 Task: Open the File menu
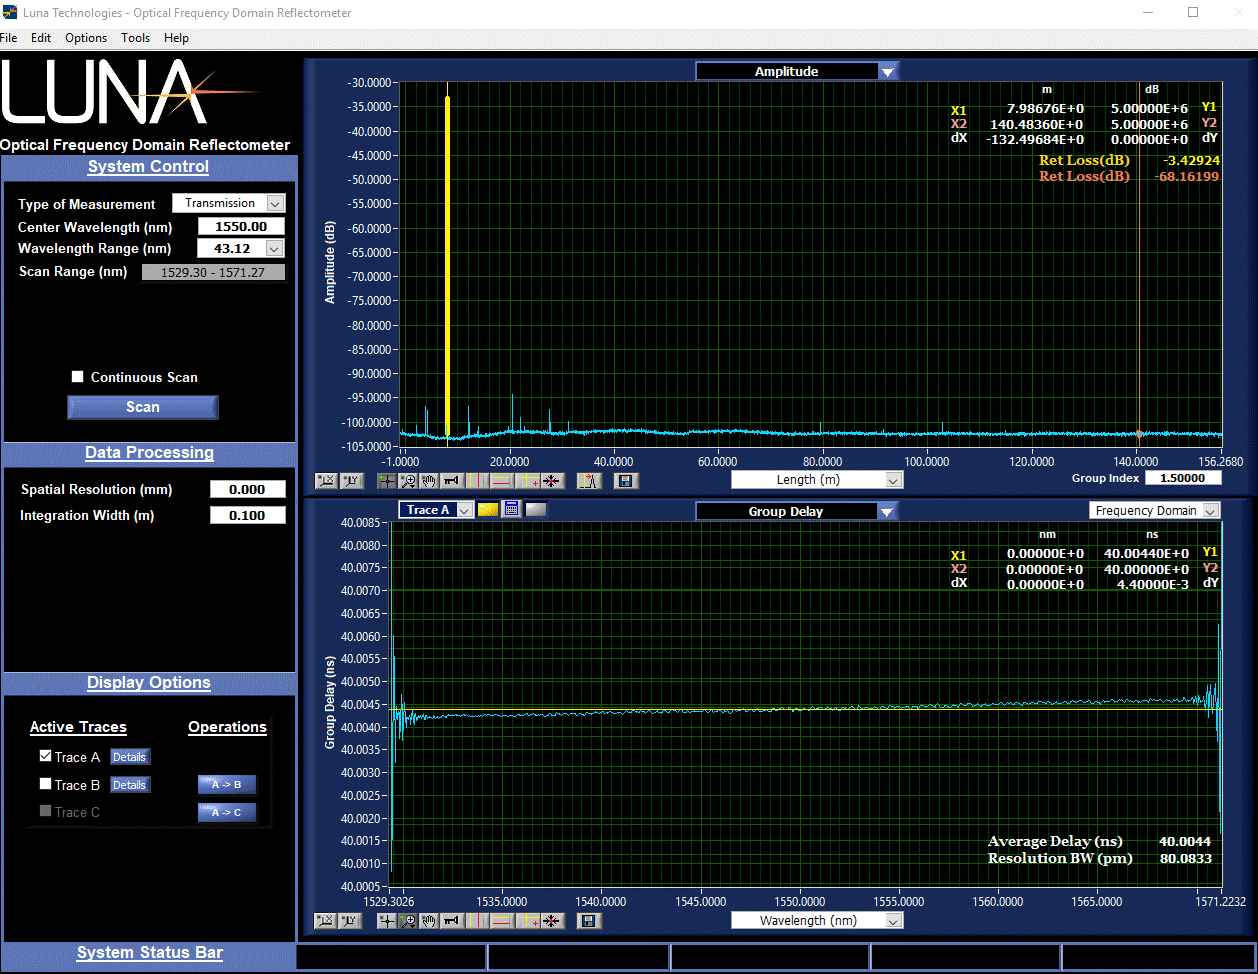(9, 38)
